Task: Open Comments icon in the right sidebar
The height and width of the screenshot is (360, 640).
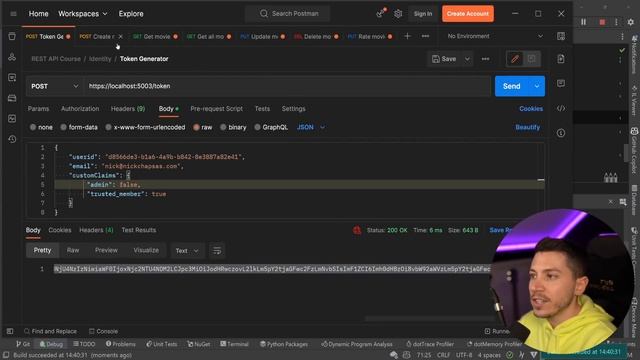Action: (561, 83)
